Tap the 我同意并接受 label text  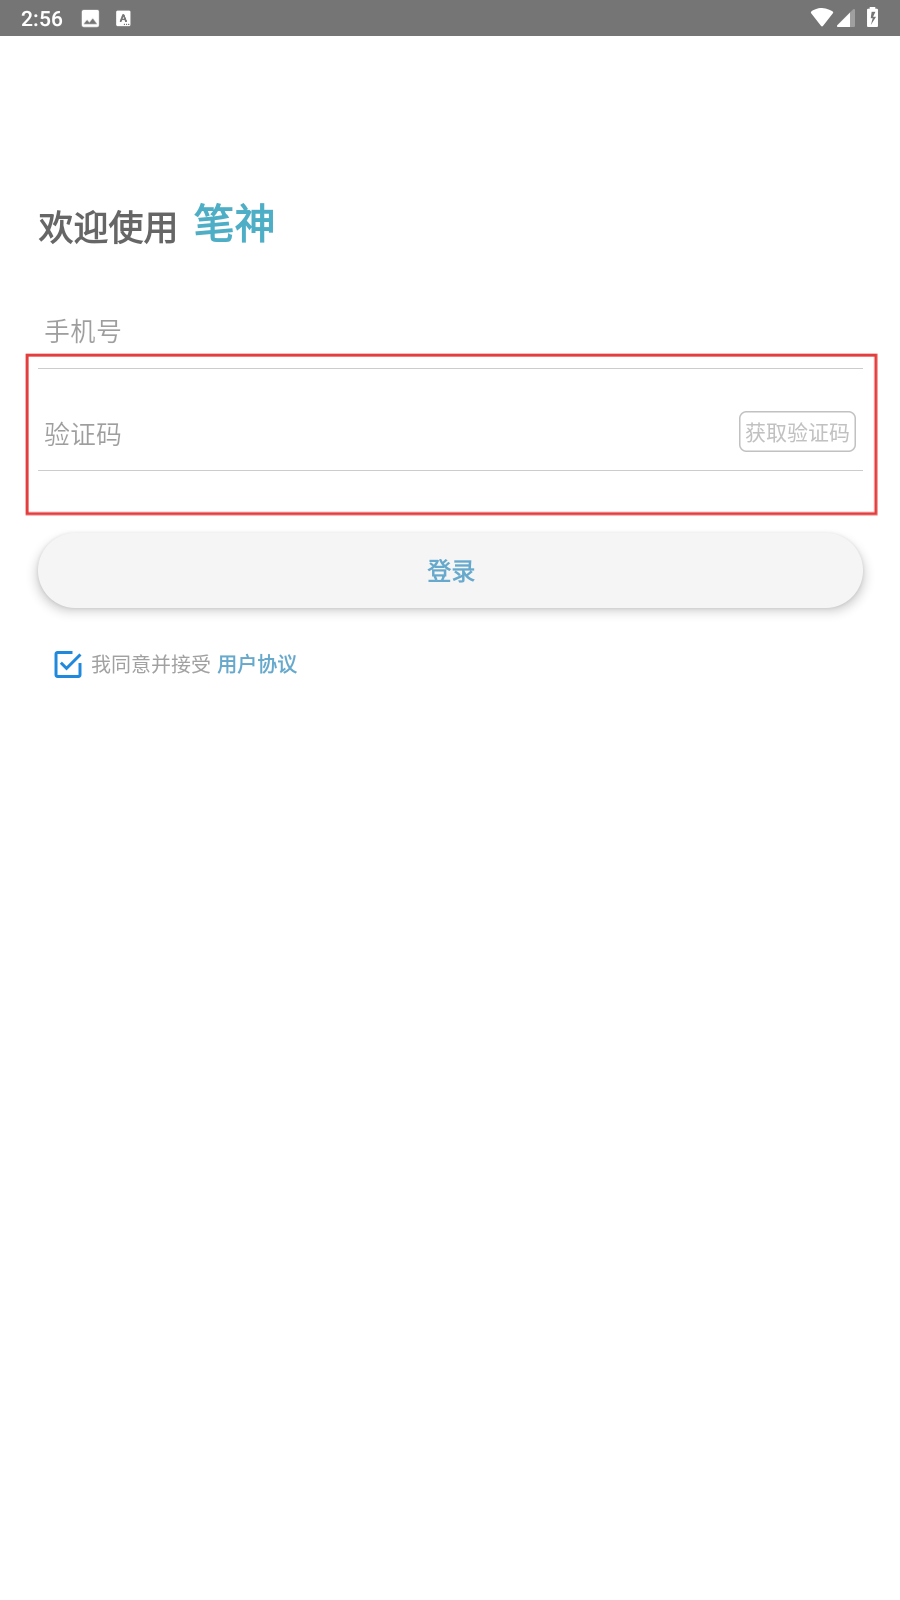click(151, 664)
